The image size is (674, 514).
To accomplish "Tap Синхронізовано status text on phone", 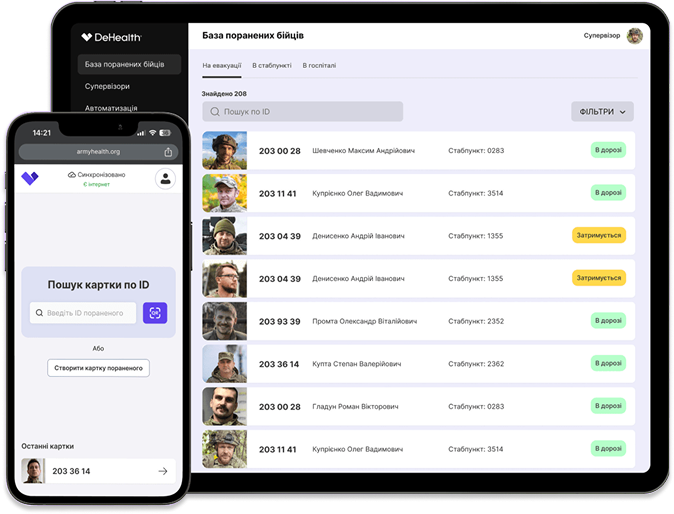I will pyautogui.click(x=101, y=175).
